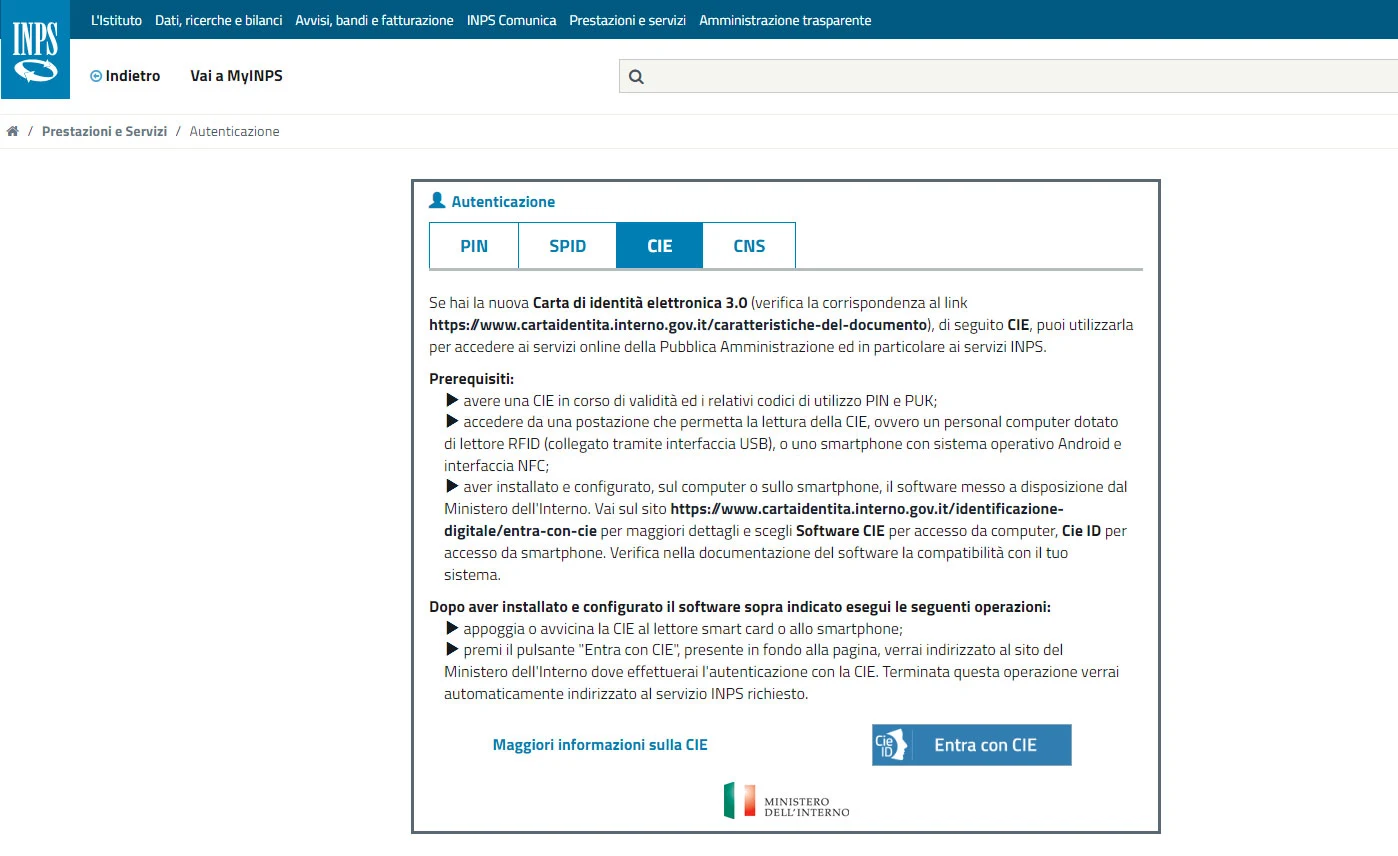Click the Entra con CIE button
Screen dimensions: 1398x856
971,745
